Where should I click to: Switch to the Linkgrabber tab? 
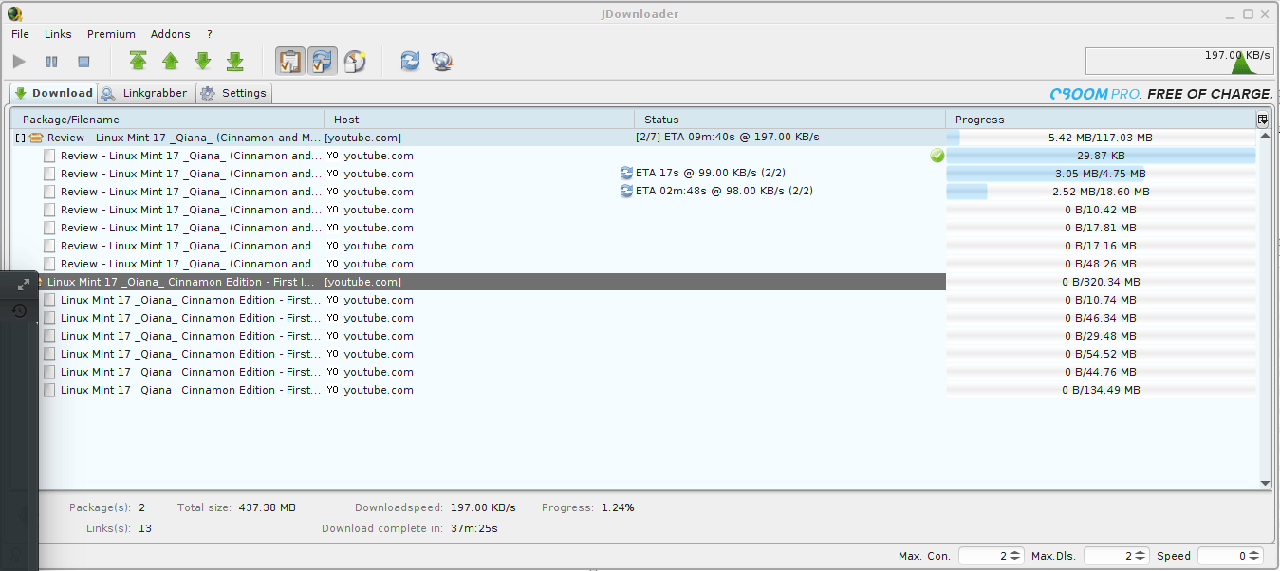(x=145, y=93)
